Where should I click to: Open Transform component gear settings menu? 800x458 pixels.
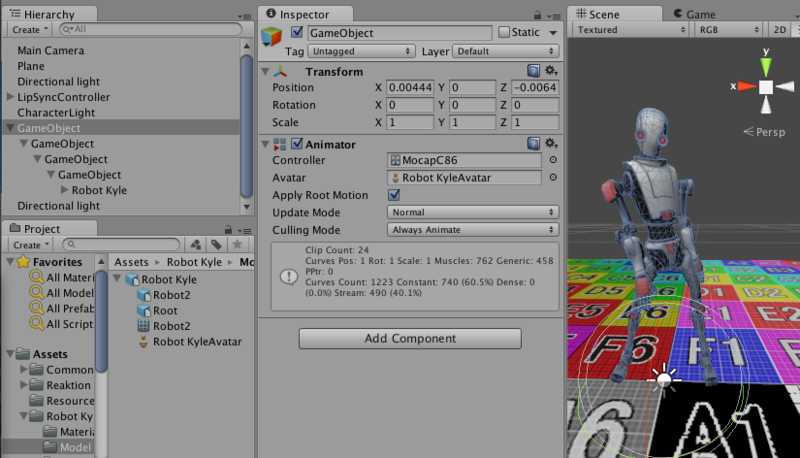coord(551,71)
